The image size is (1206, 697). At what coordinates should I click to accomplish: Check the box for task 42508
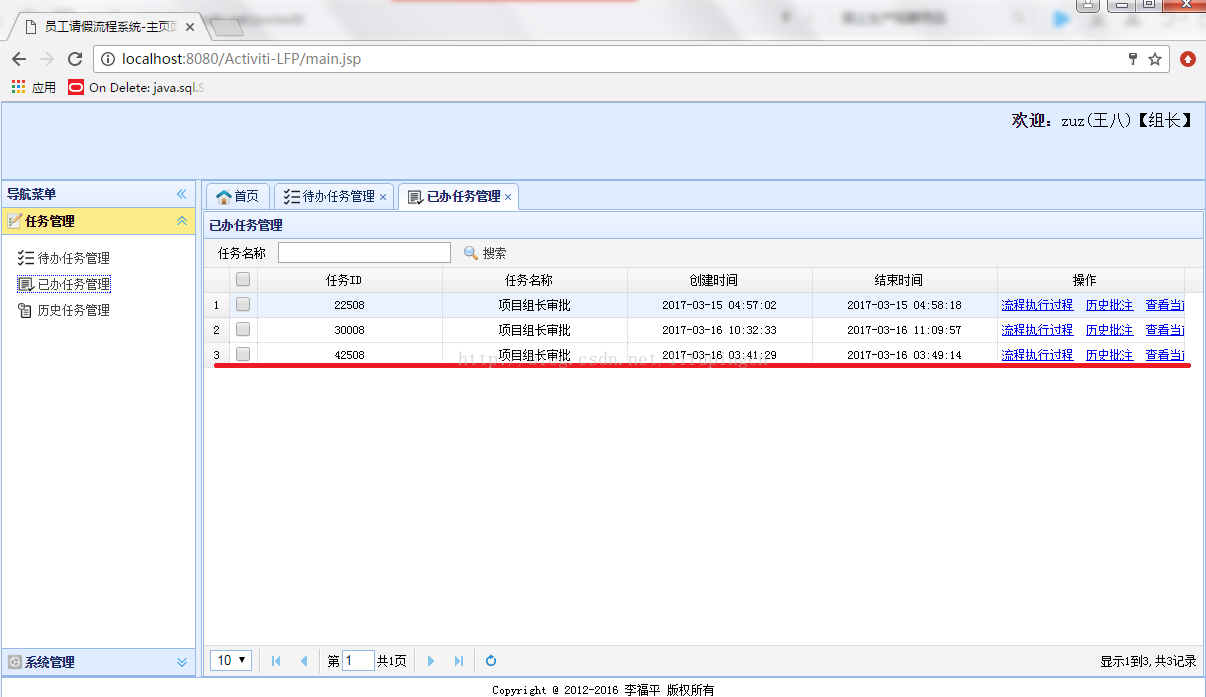click(x=243, y=355)
